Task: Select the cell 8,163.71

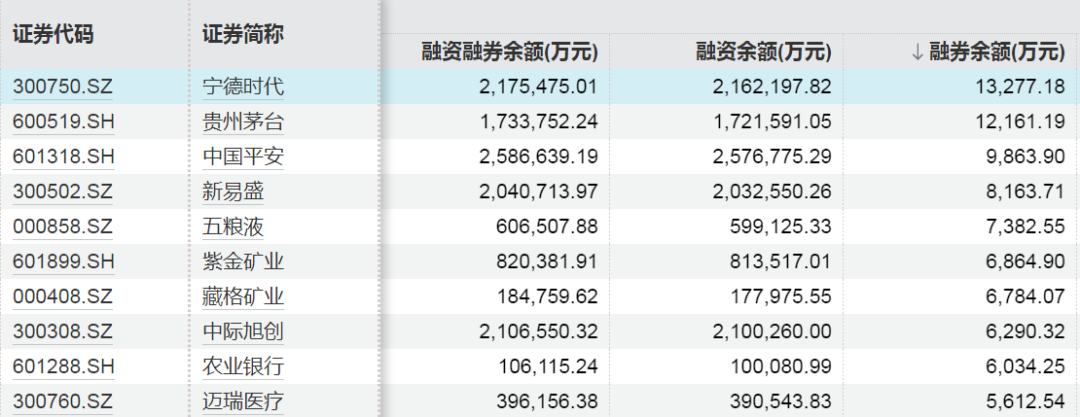Action: point(1027,192)
